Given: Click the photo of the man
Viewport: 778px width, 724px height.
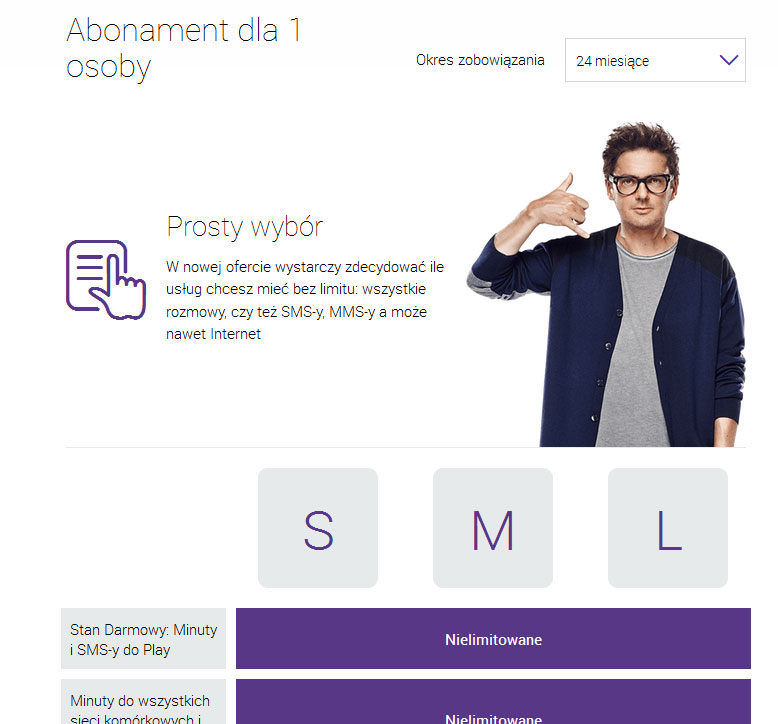Looking at the screenshot, I should point(606,284).
